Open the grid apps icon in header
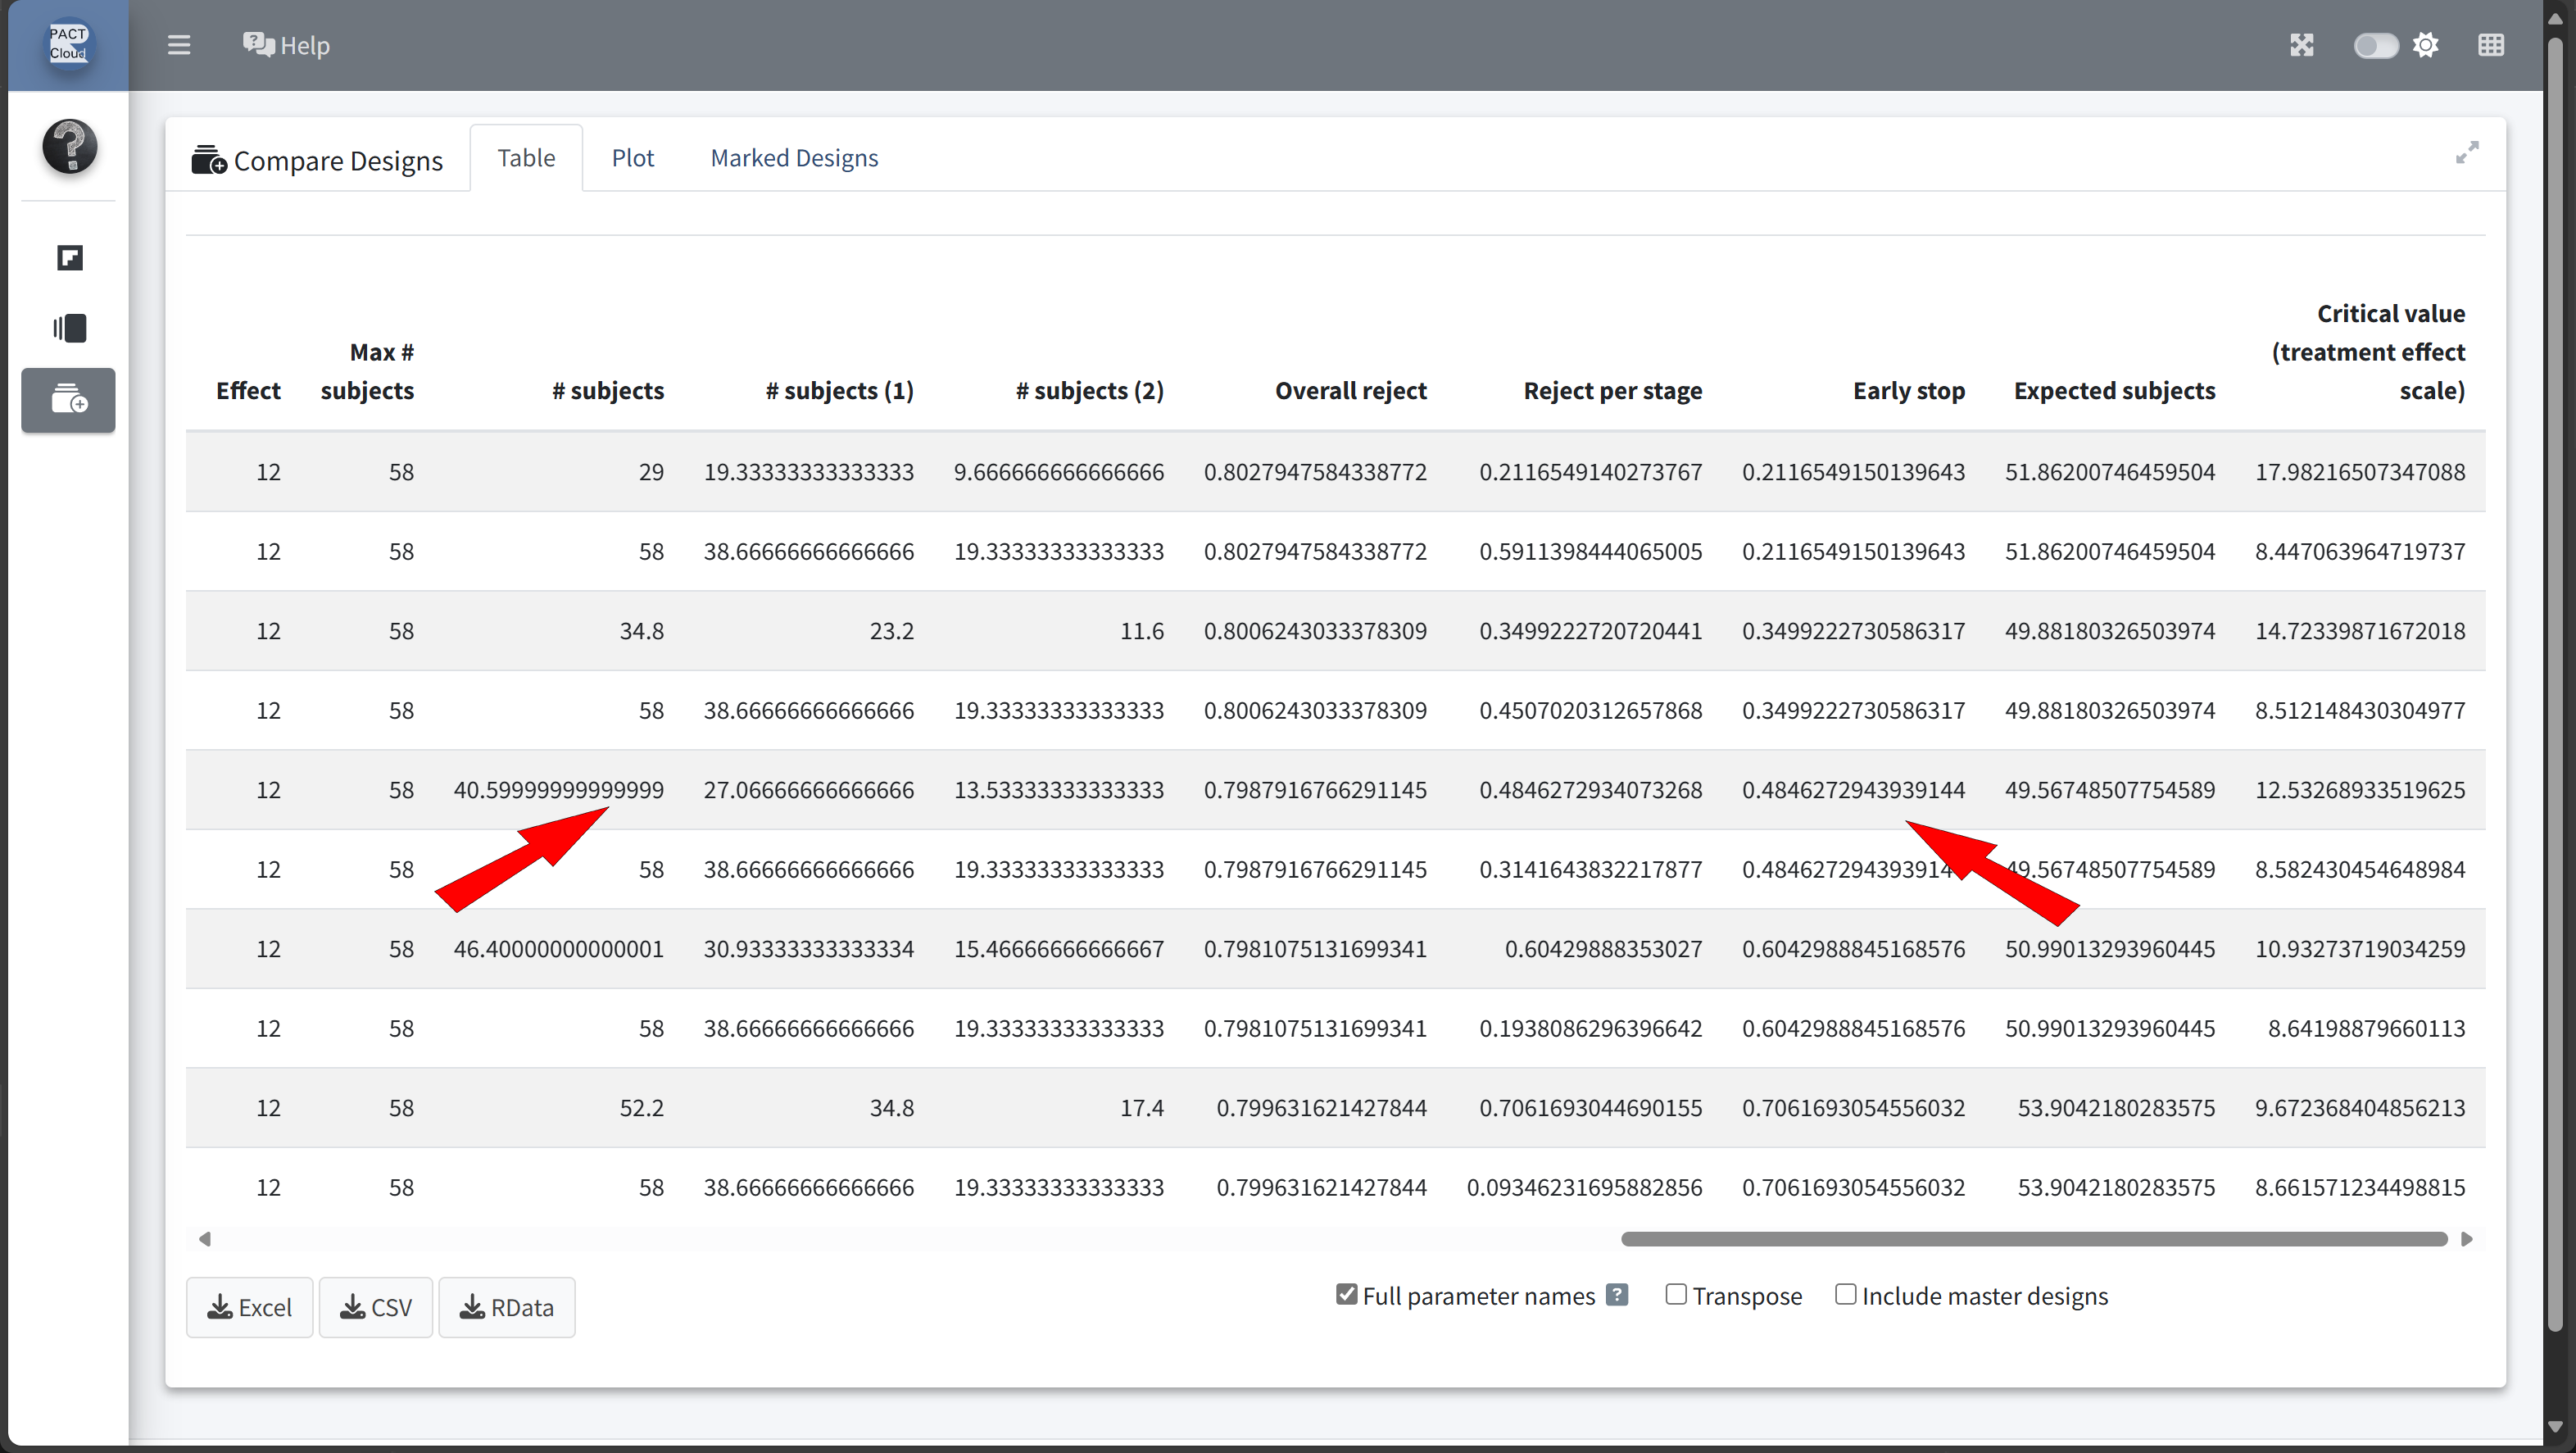2576x1453 pixels. 2491,45
